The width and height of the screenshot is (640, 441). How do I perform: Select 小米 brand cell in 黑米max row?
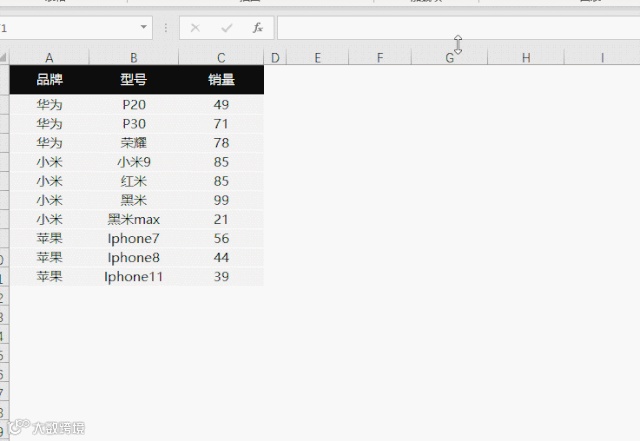coord(49,219)
